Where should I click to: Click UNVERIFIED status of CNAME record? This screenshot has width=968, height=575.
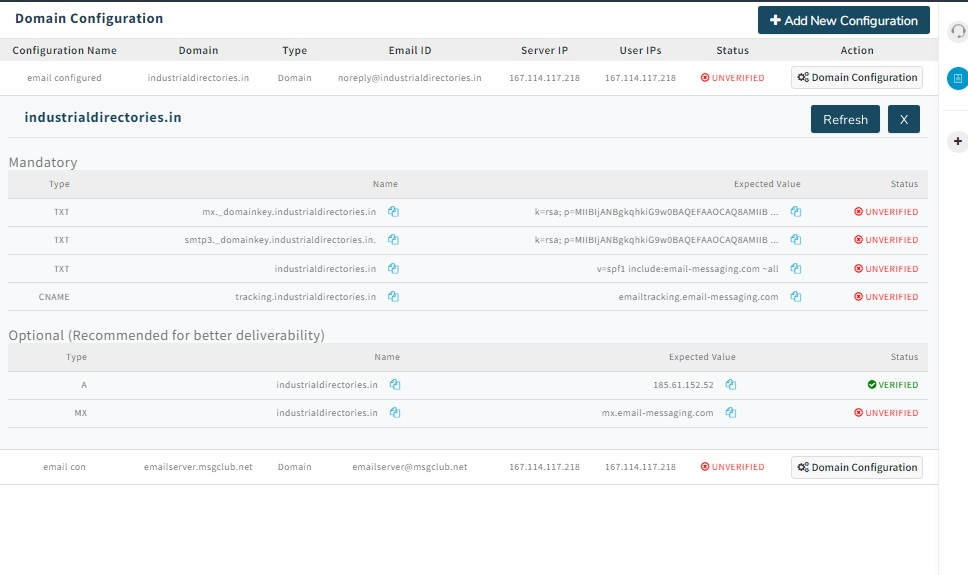886,296
